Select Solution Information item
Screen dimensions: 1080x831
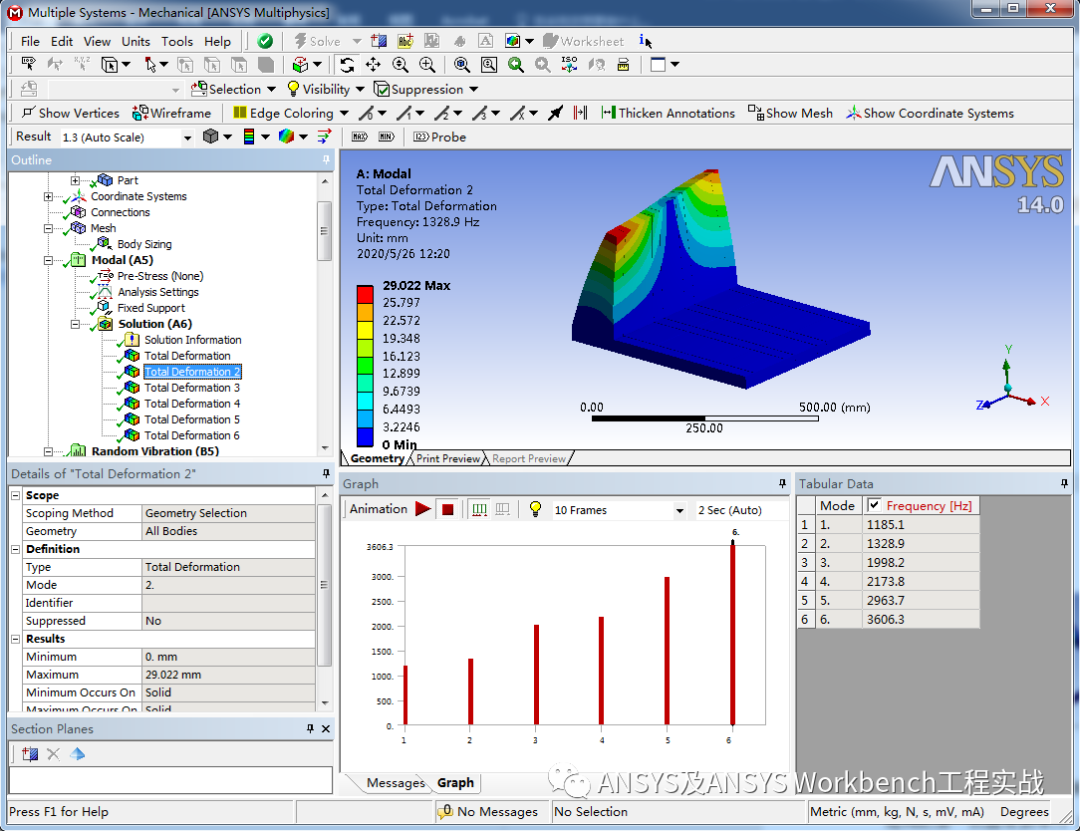point(193,340)
